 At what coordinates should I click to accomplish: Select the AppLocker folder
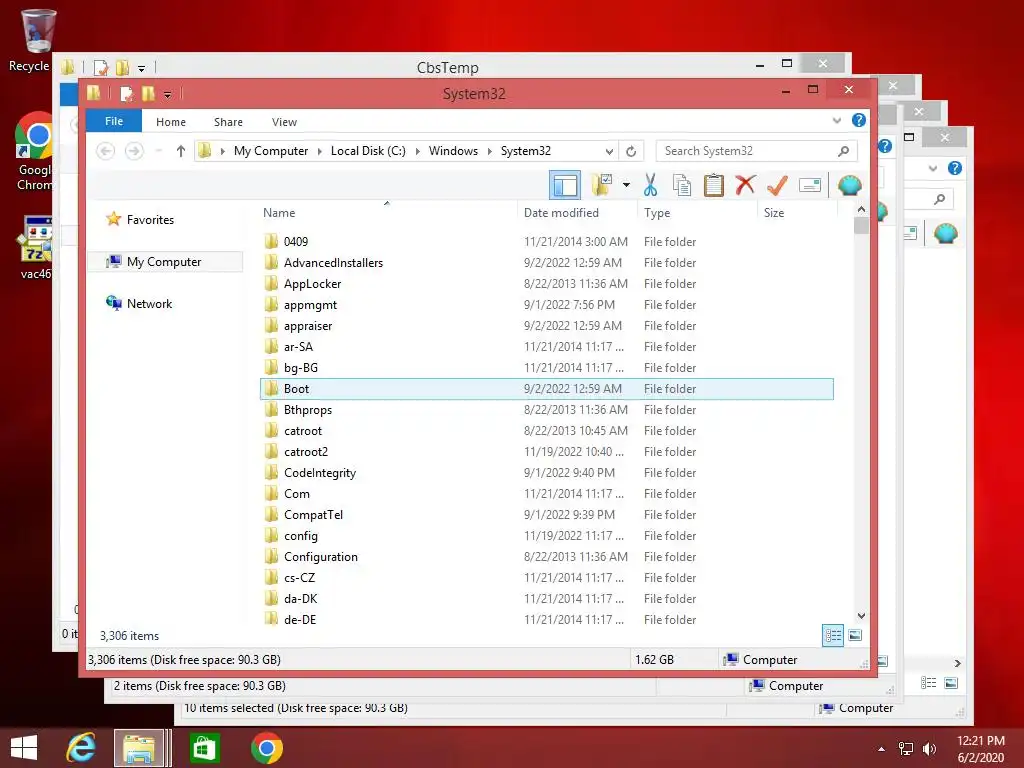547,283
